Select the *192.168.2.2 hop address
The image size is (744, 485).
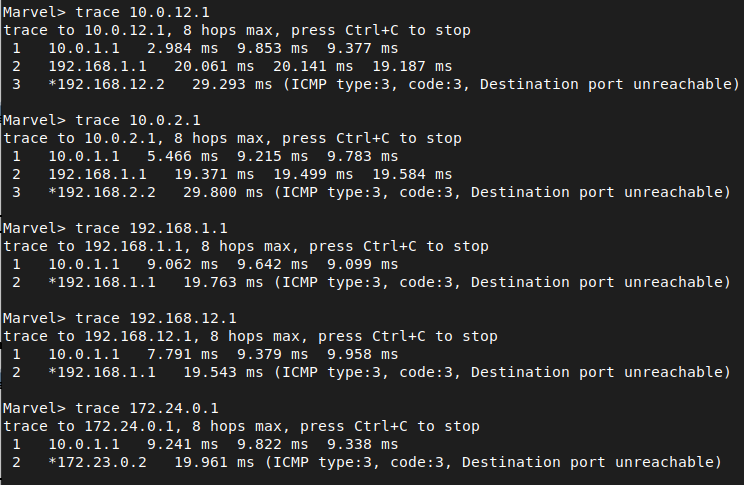[102, 192]
